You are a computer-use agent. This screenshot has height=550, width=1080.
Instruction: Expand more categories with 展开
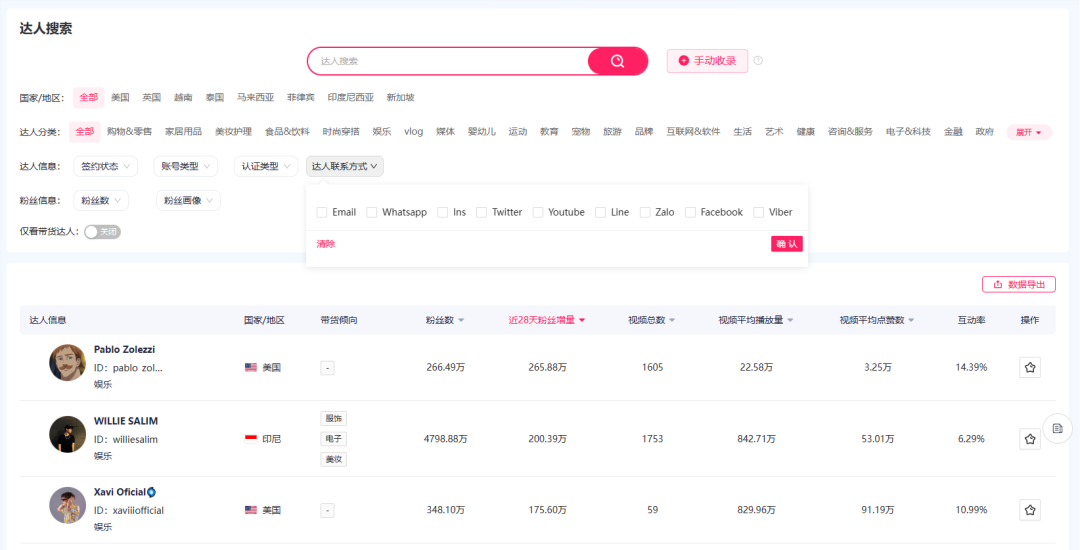click(1029, 132)
